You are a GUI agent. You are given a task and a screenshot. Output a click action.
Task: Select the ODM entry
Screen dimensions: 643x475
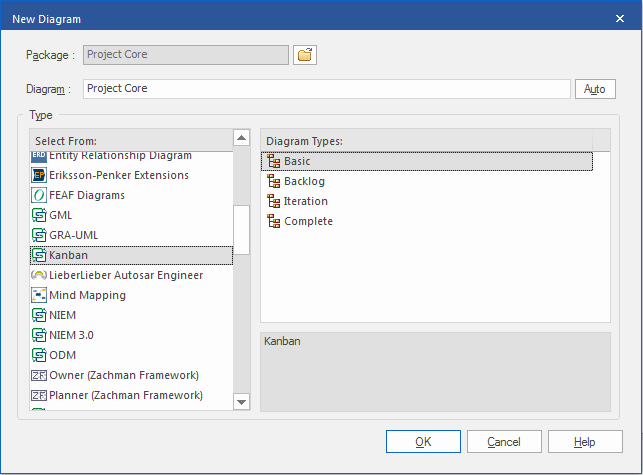click(62, 355)
